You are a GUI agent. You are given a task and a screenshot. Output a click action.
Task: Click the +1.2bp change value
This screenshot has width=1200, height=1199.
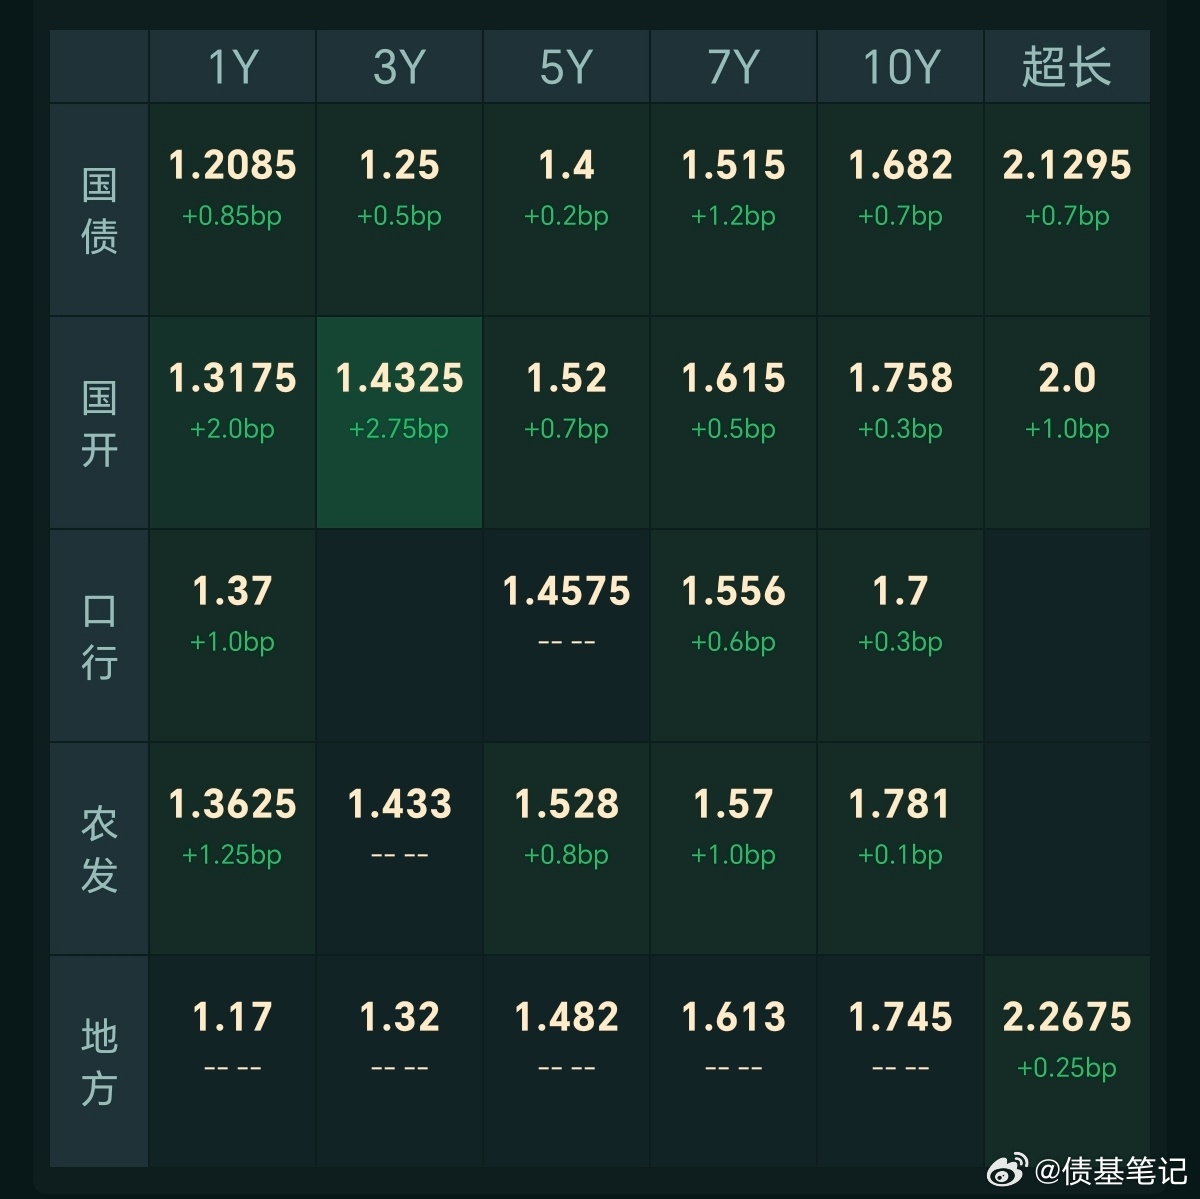733,216
